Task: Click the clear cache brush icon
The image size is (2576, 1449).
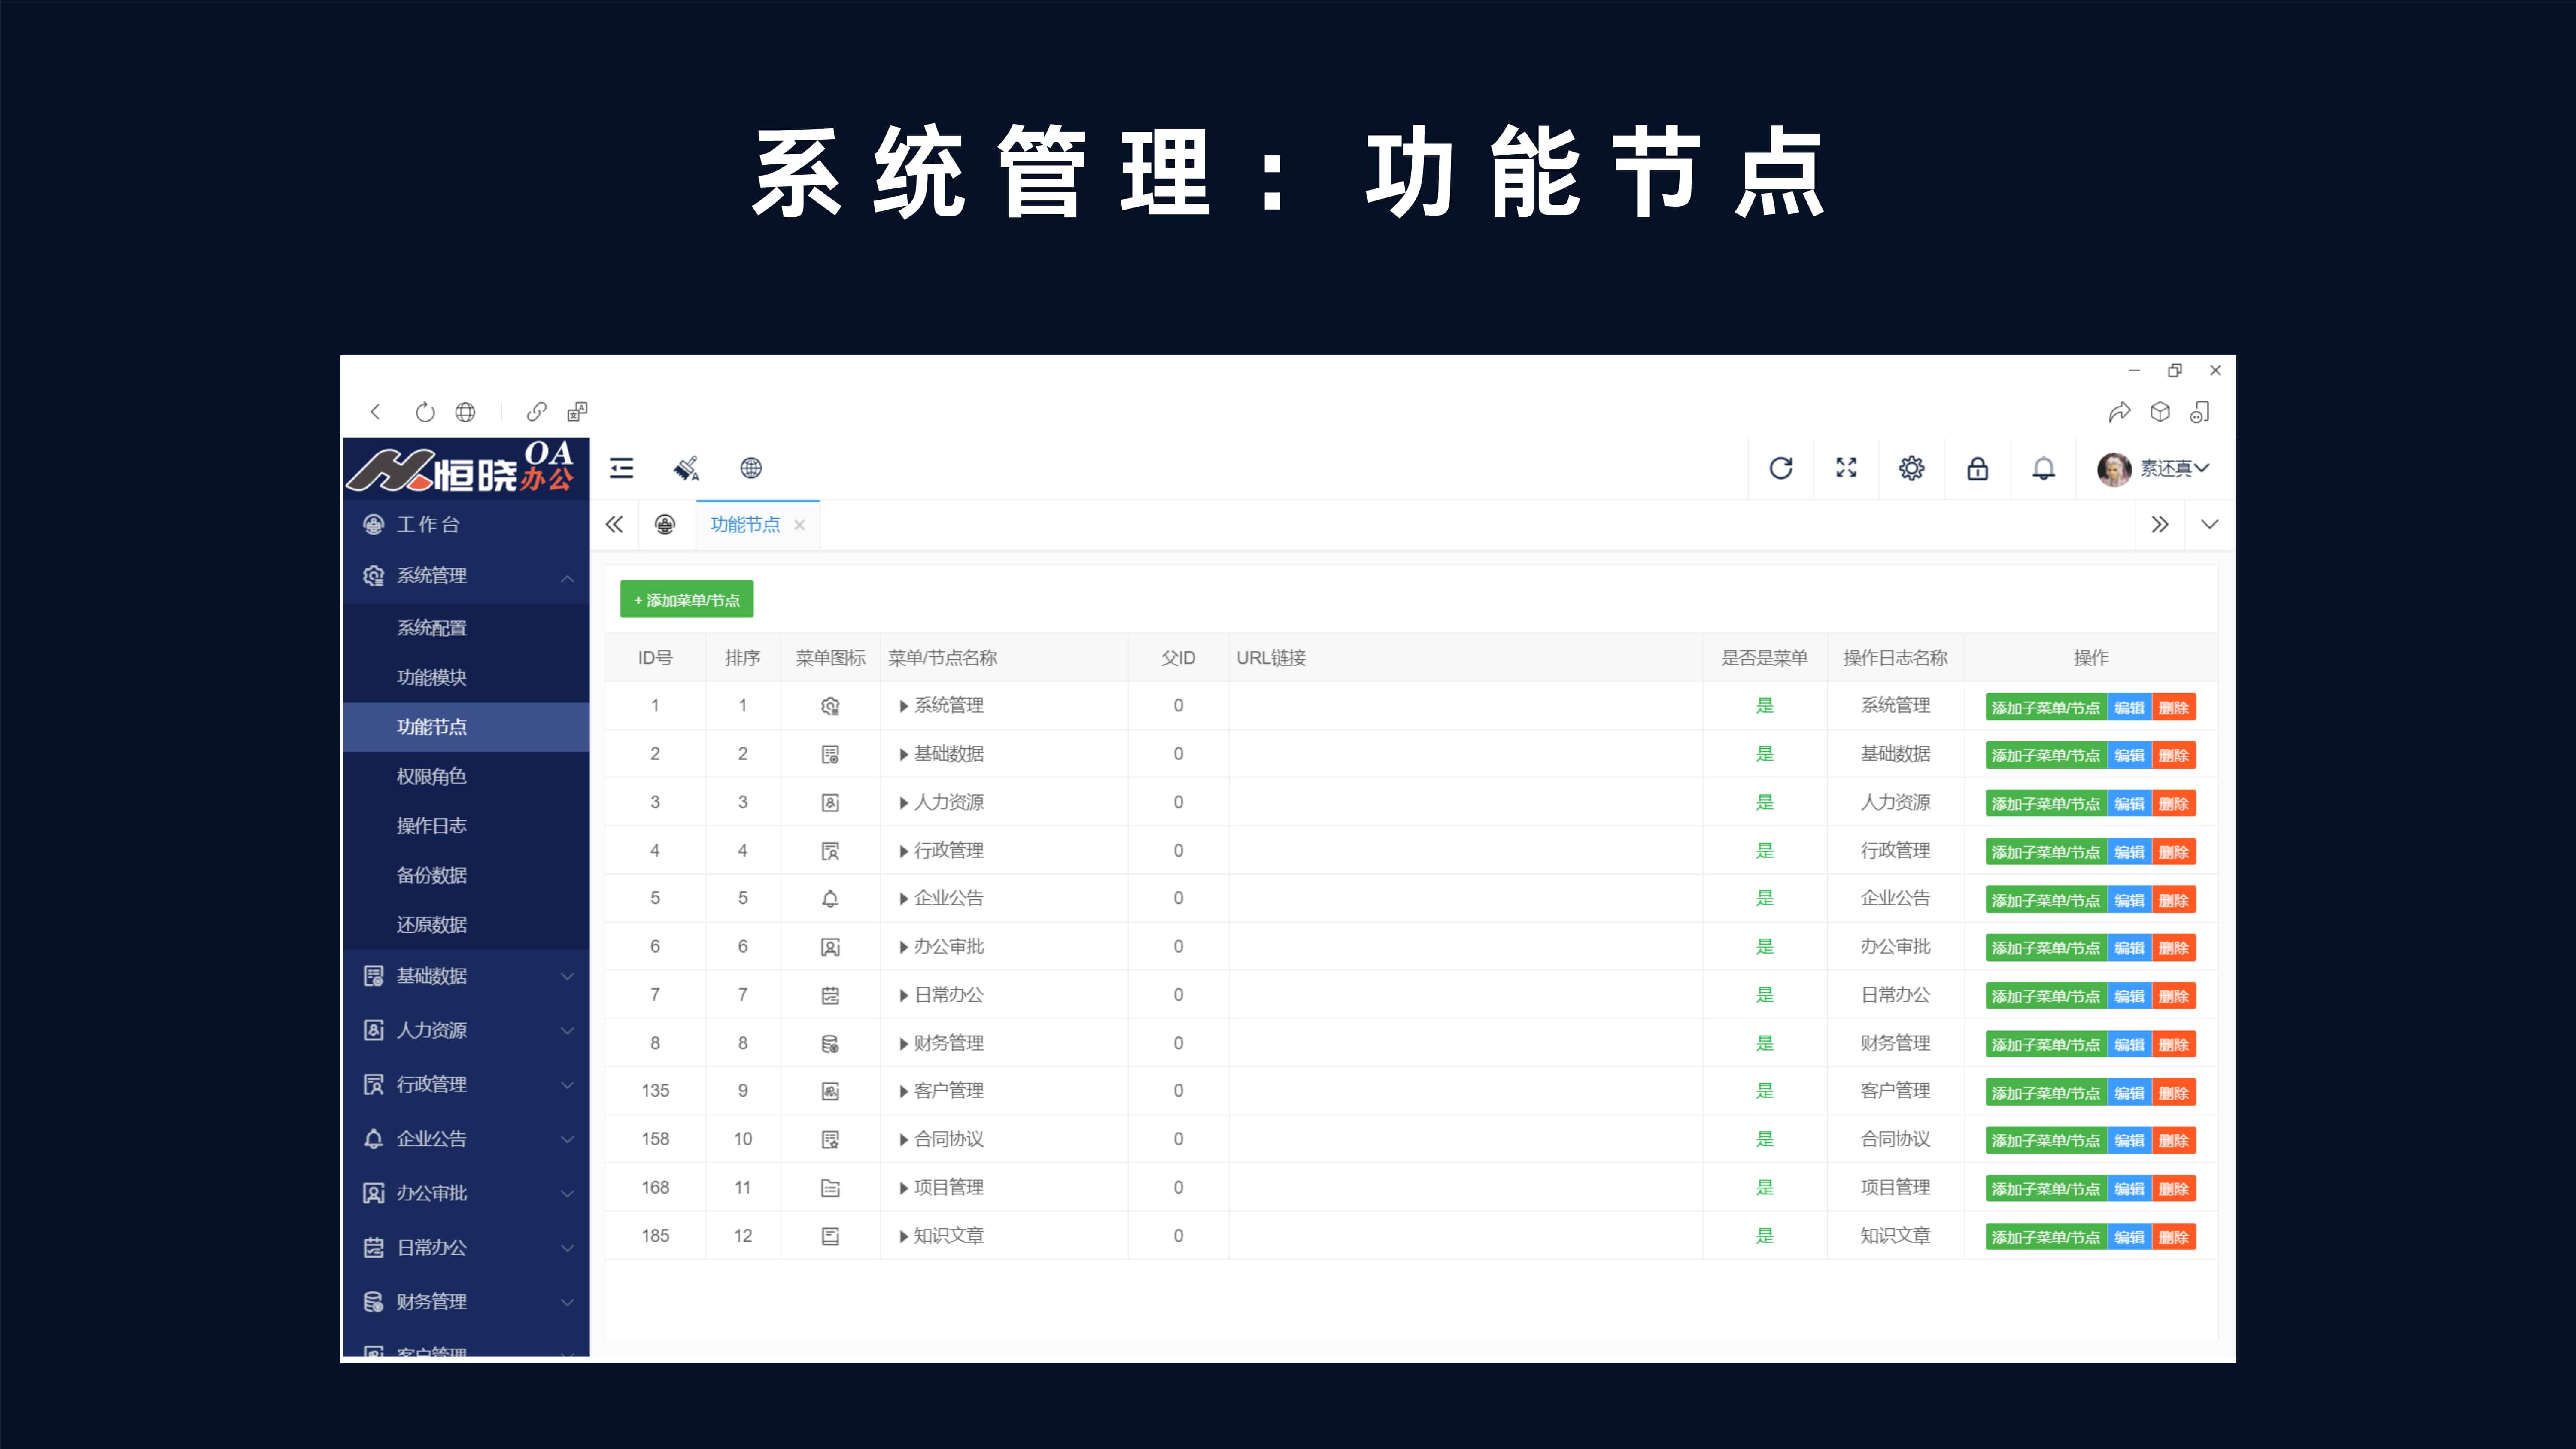Action: point(686,468)
